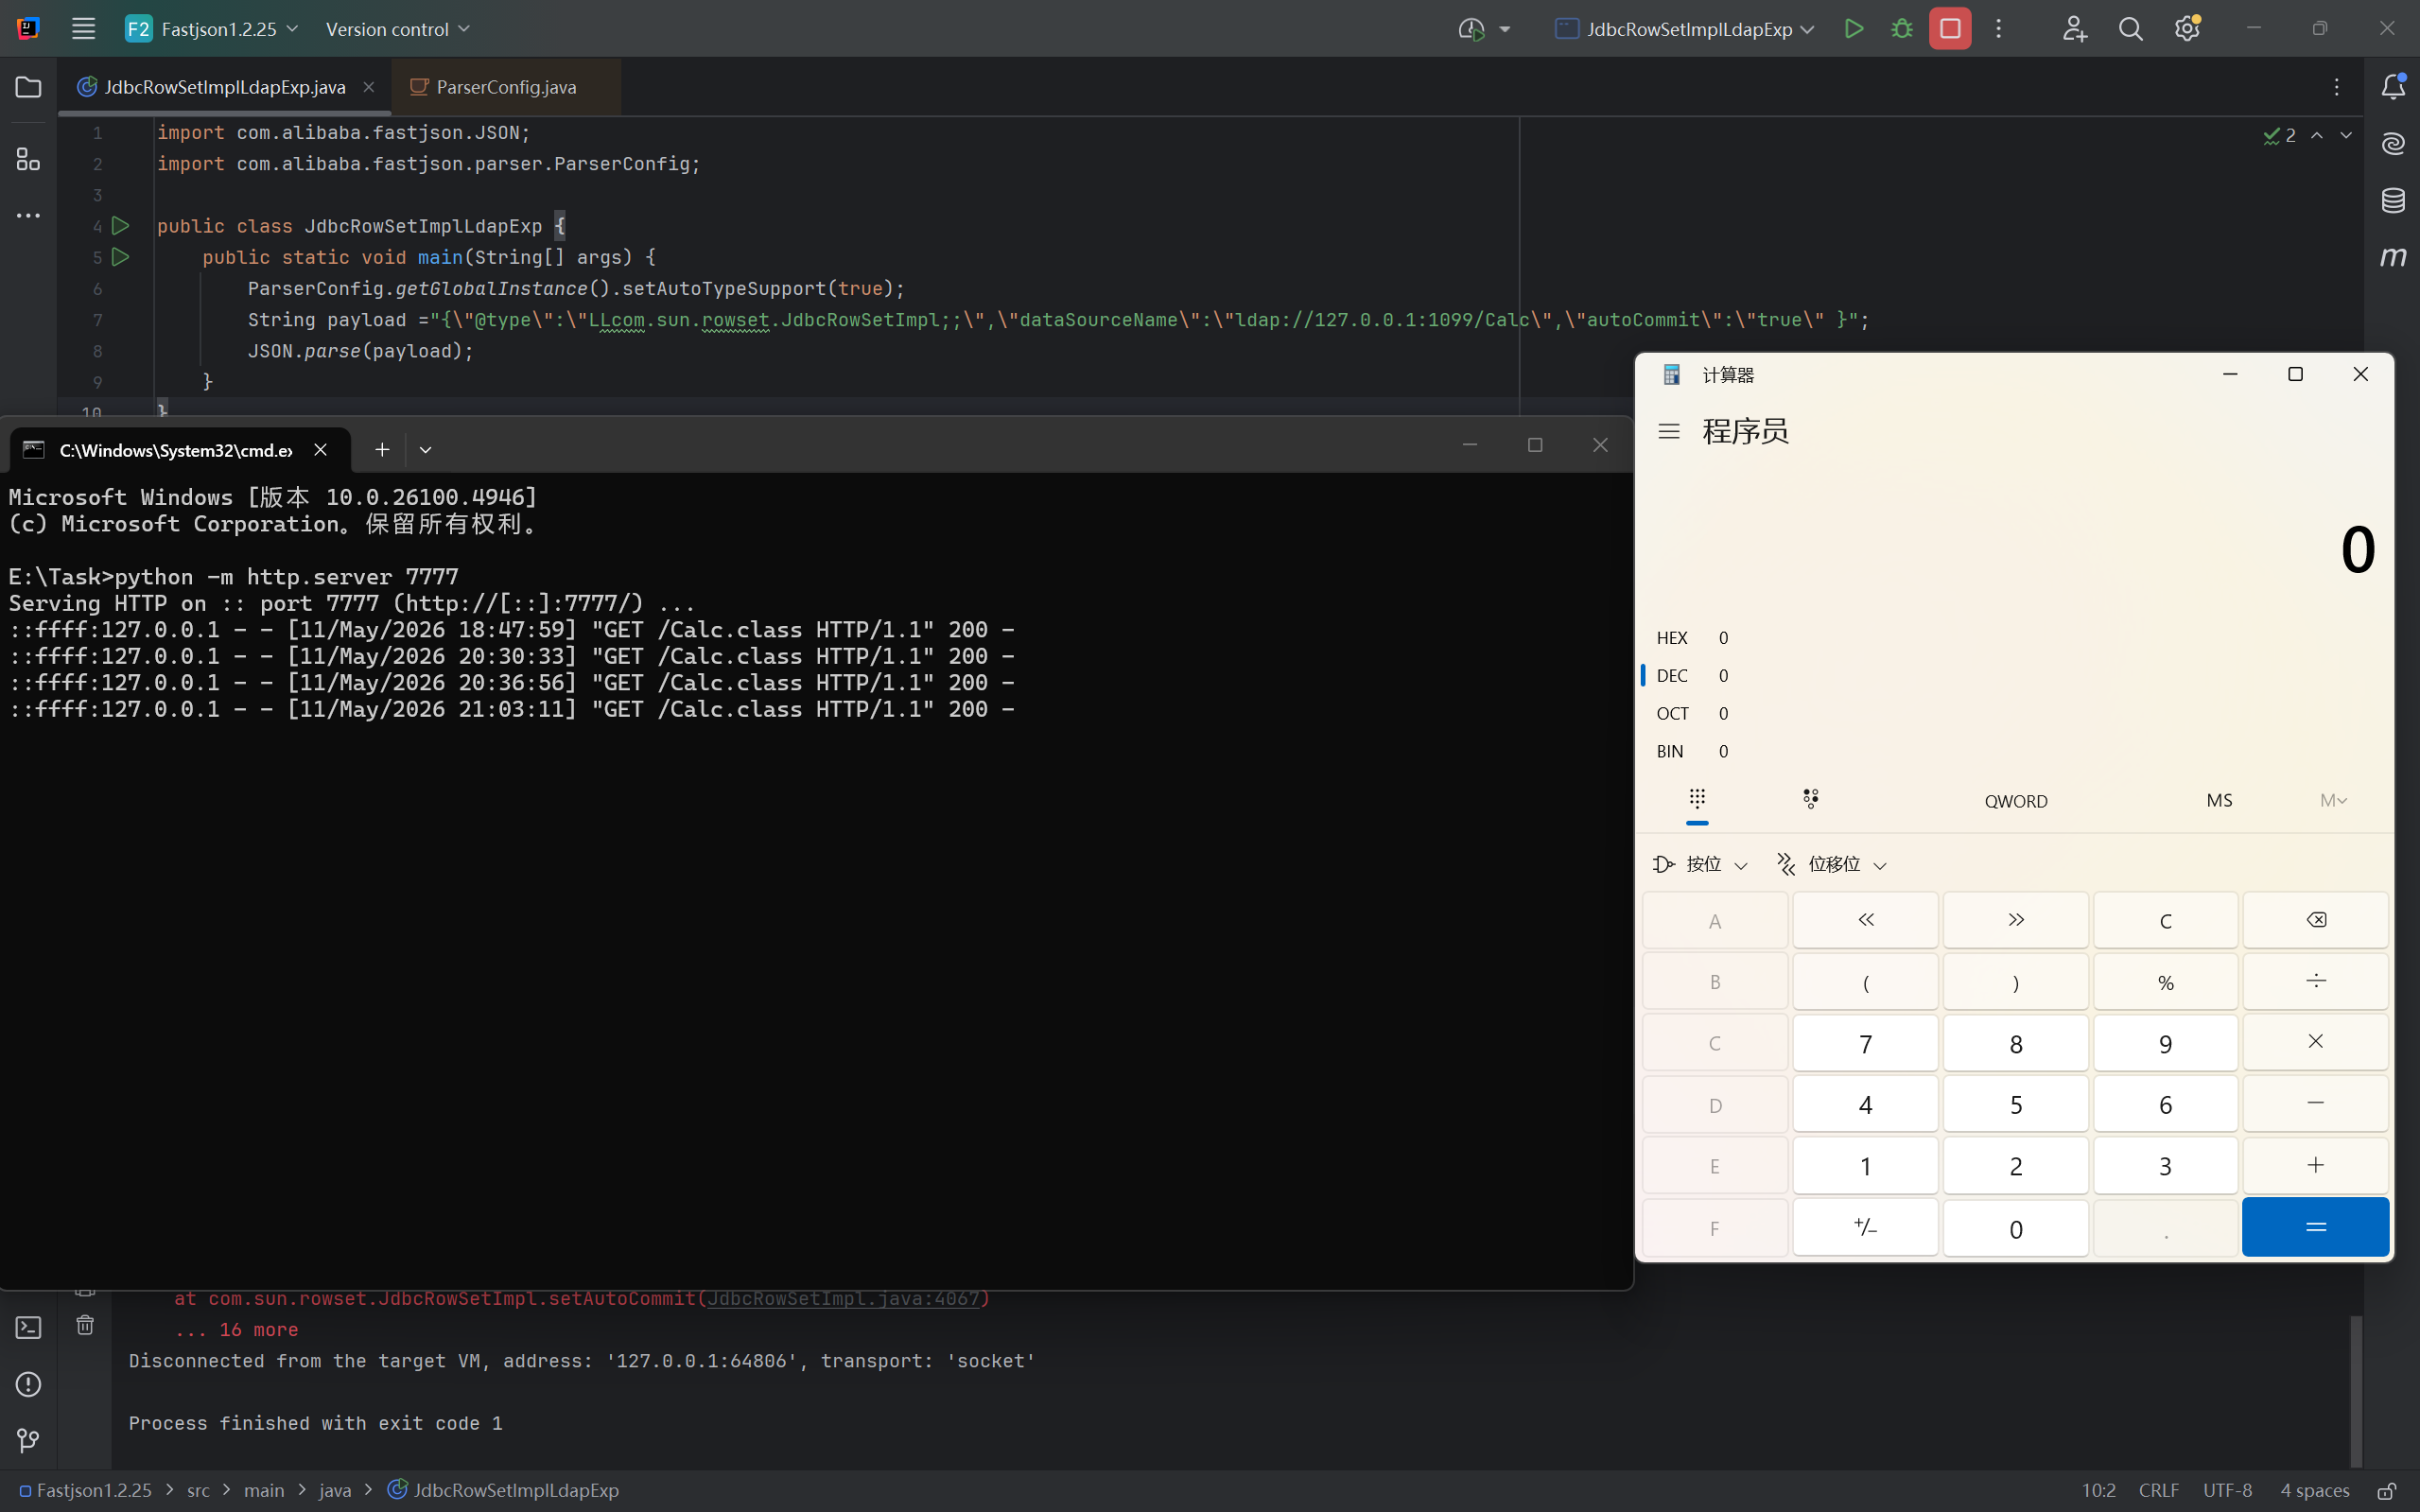The height and width of the screenshot is (1512, 2420).
Task: Change 4 spaces indent setting
Action: pos(2314,1490)
